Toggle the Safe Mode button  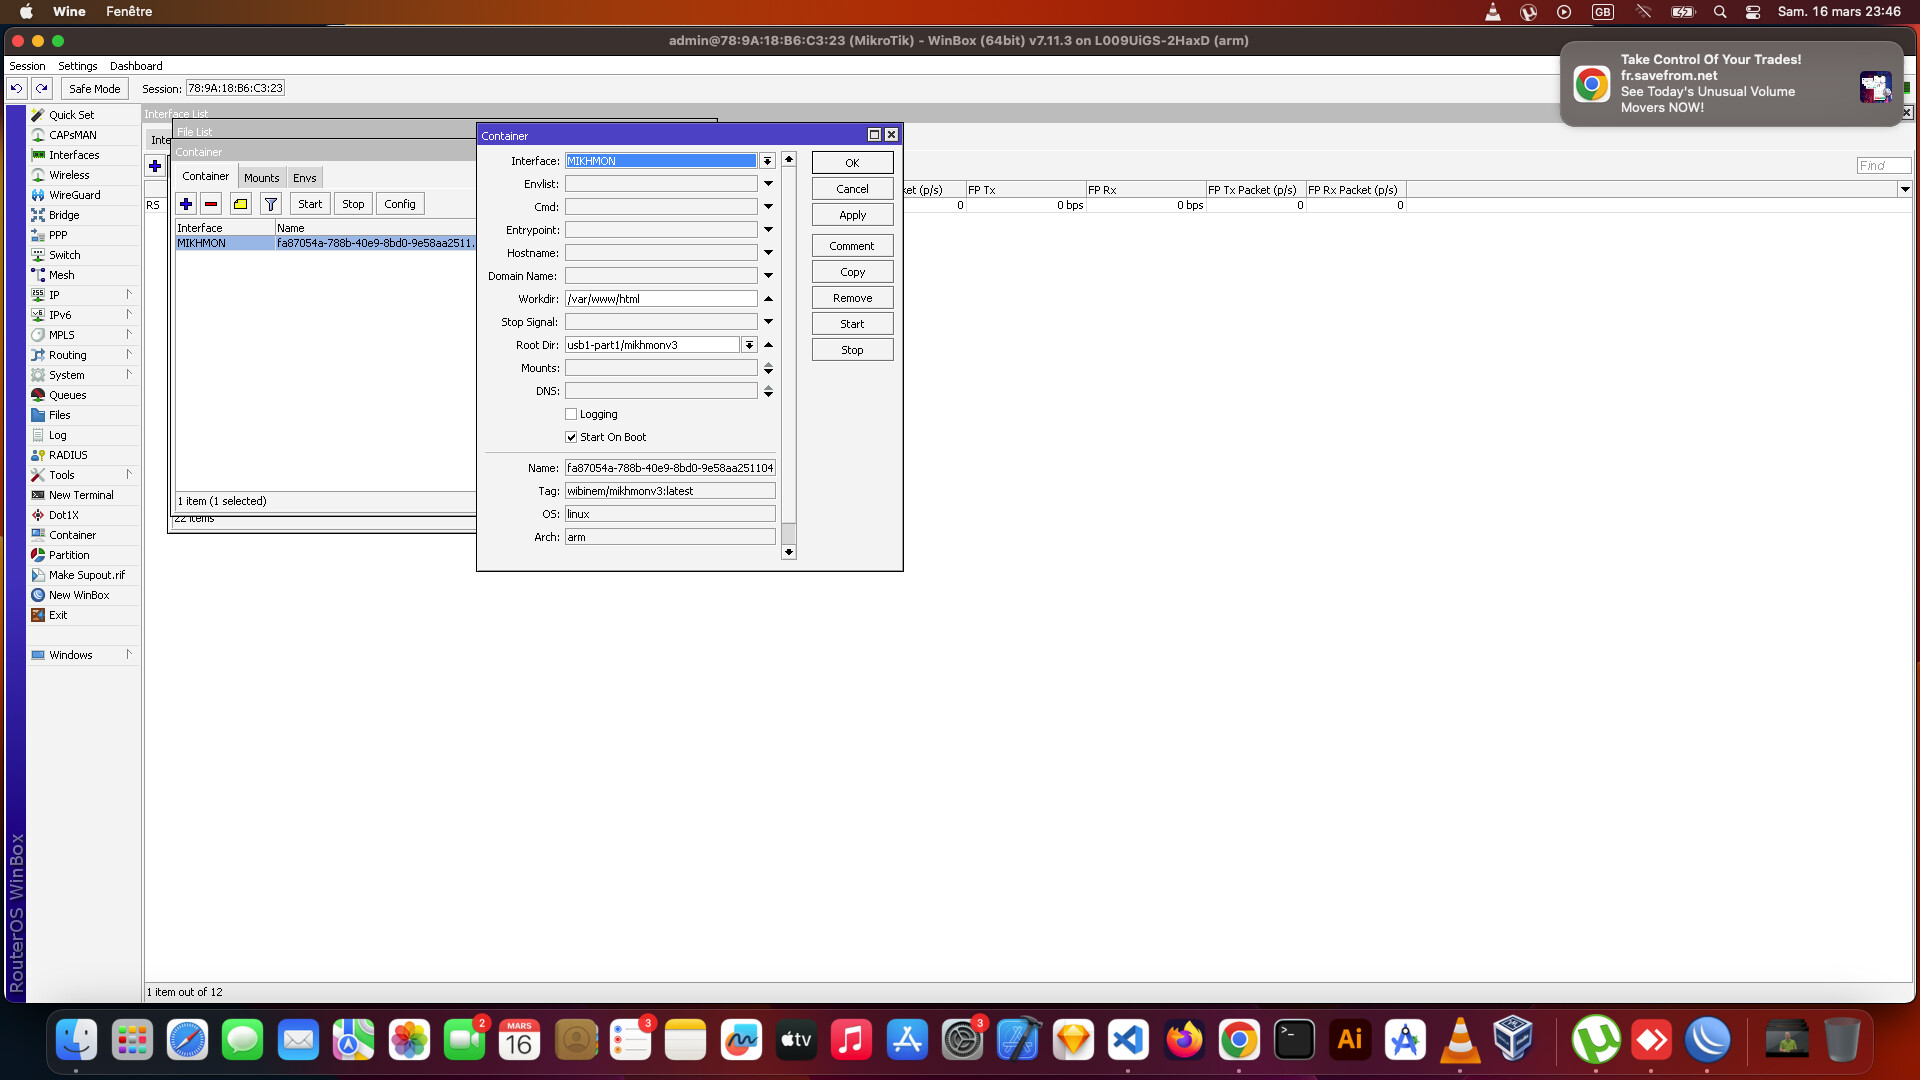94,88
